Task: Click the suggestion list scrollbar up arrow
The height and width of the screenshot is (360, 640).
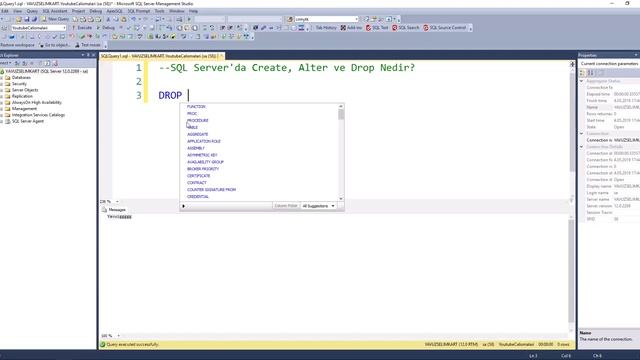Action: [341, 107]
